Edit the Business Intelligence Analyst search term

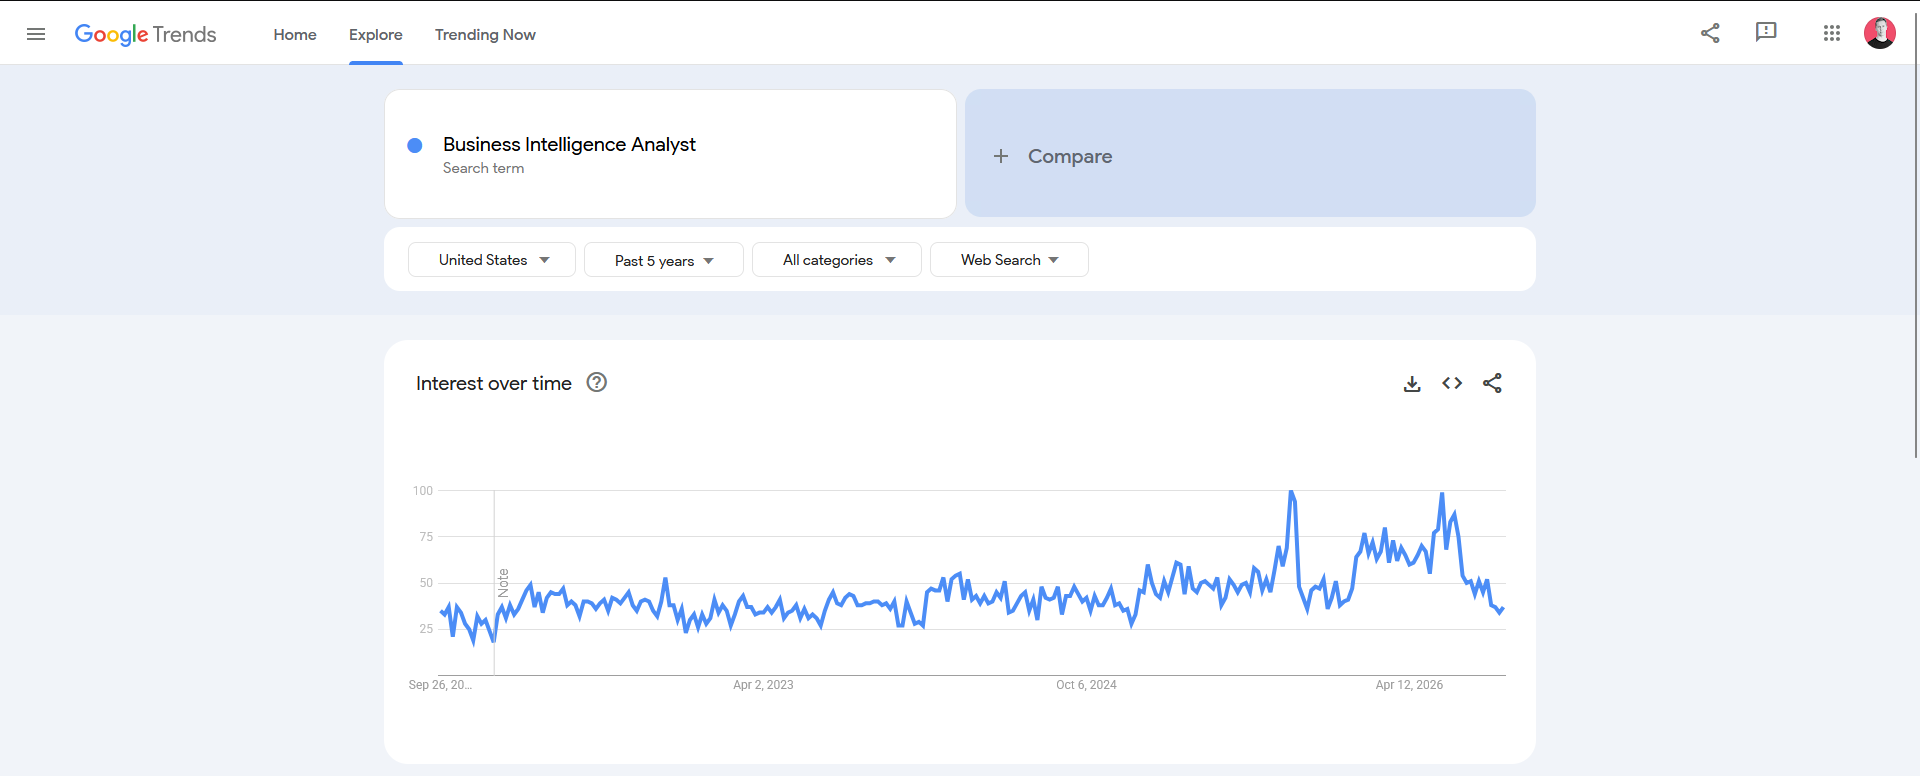click(569, 144)
